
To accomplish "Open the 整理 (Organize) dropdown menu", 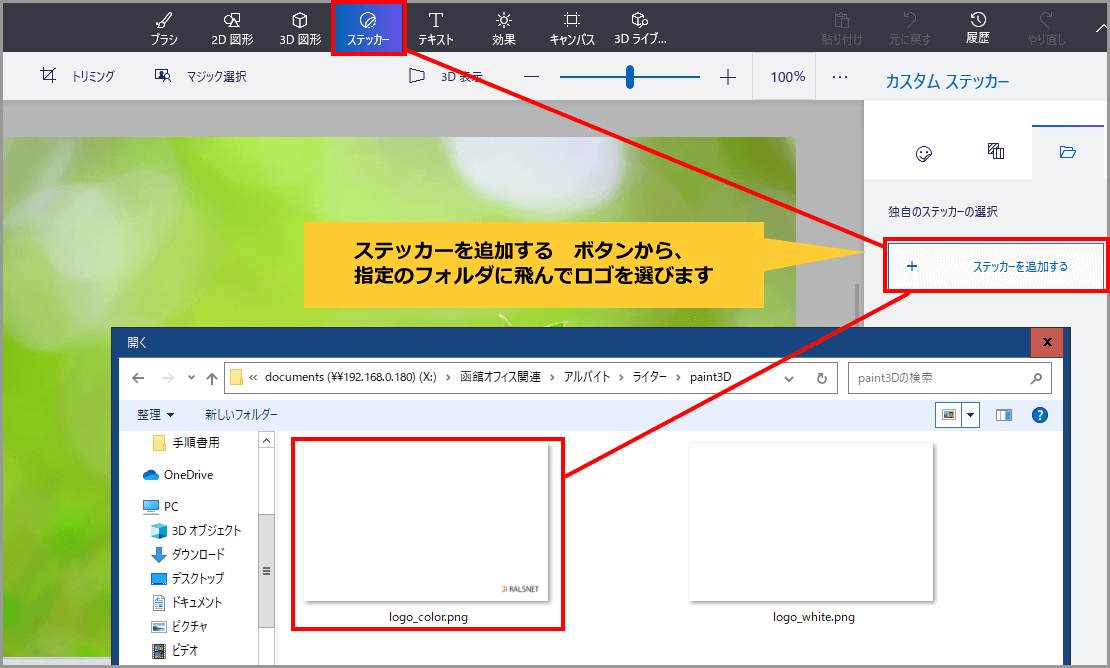I will (156, 415).
